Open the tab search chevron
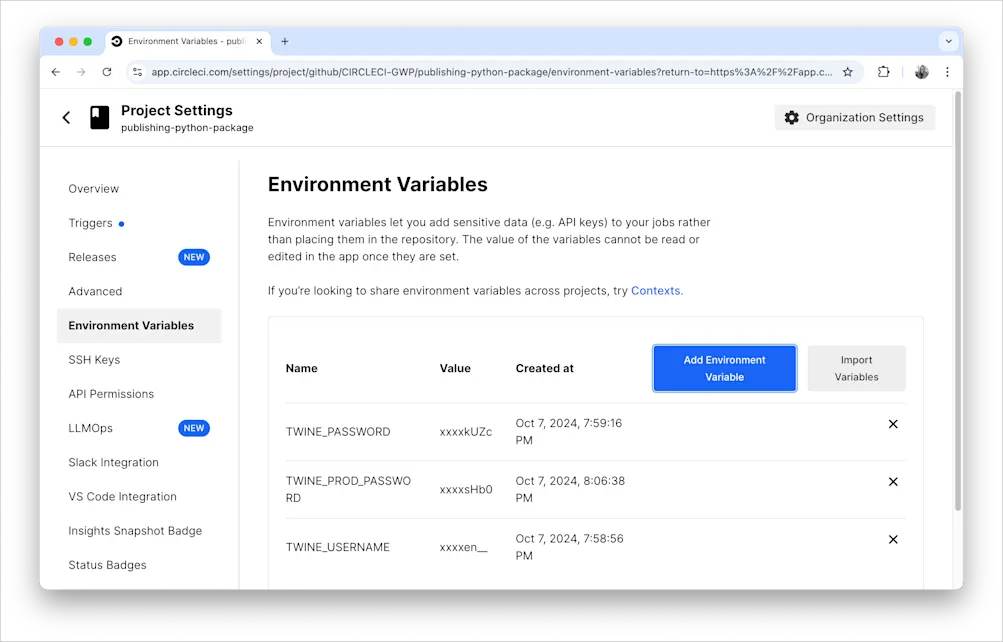The image size is (1003, 642). pyautogui.click(x=947, y=41)
